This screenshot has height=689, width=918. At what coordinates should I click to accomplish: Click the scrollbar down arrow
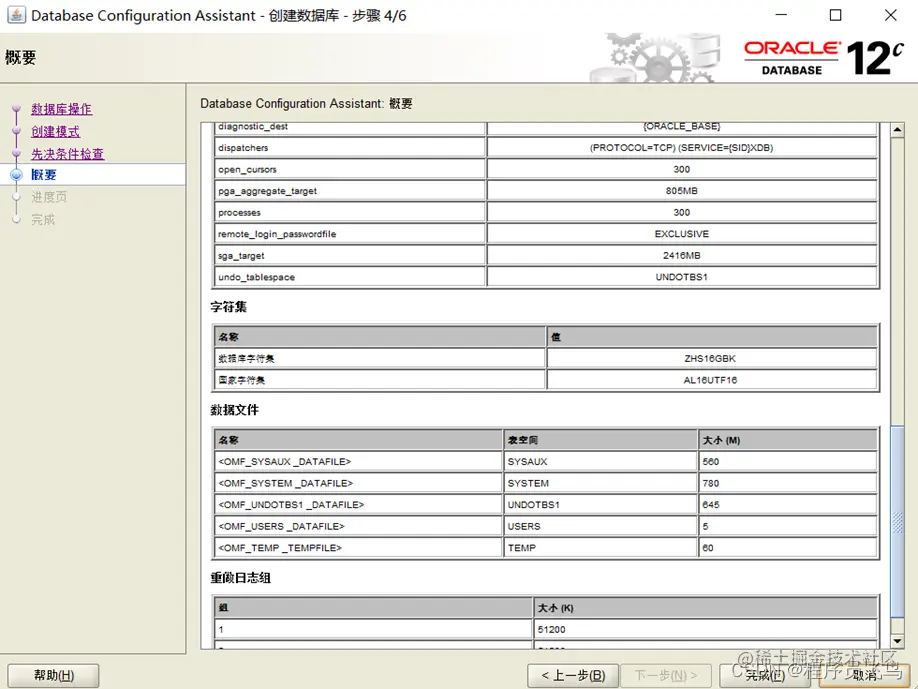click(x=897, y=641)
